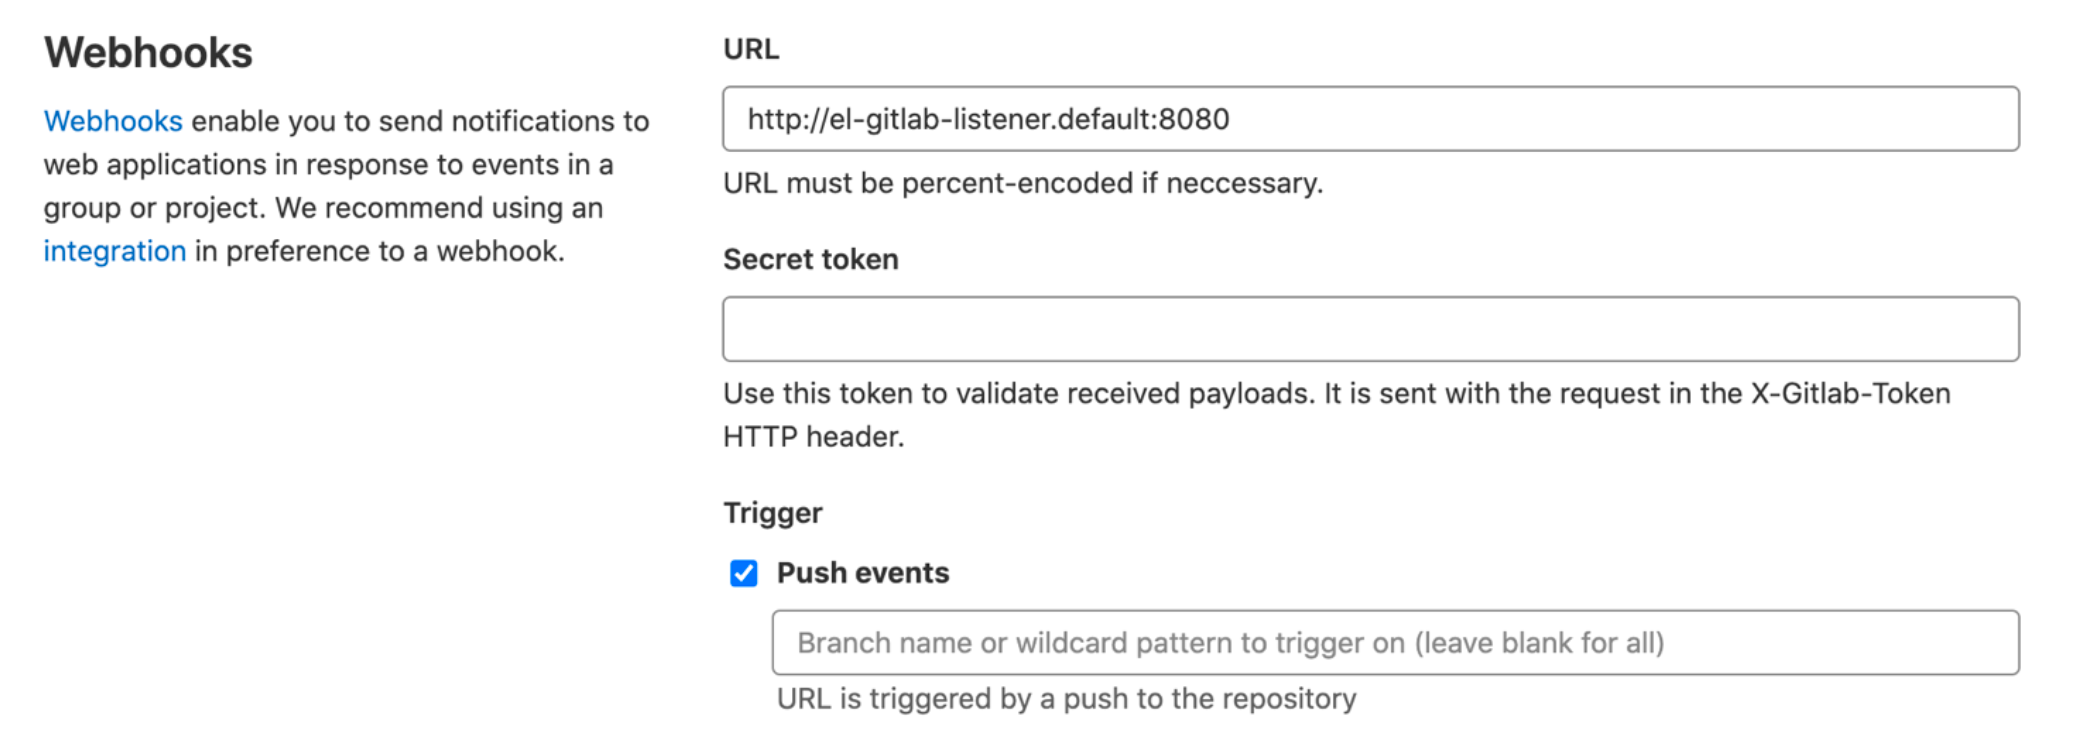Open the blue Webhooks documentation link
2086x748 pixels.
pos(113,121)
